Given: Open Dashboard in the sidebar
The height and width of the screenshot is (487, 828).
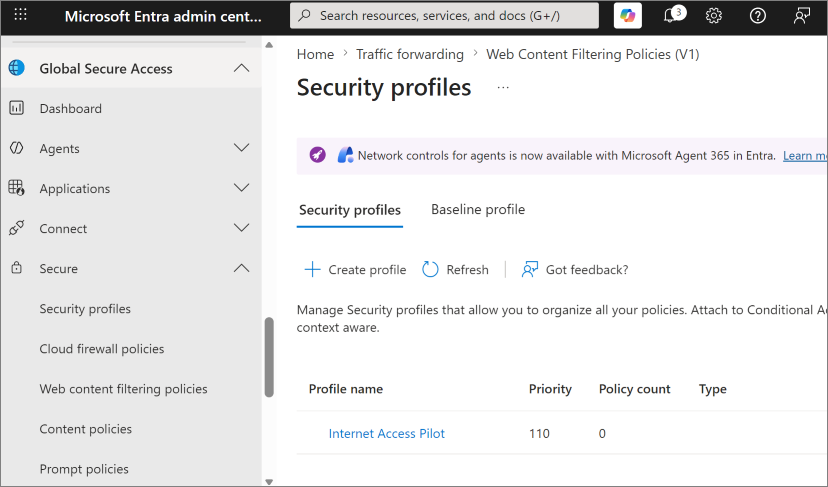Looking at the screenshot, I should [x=70, y=109].
